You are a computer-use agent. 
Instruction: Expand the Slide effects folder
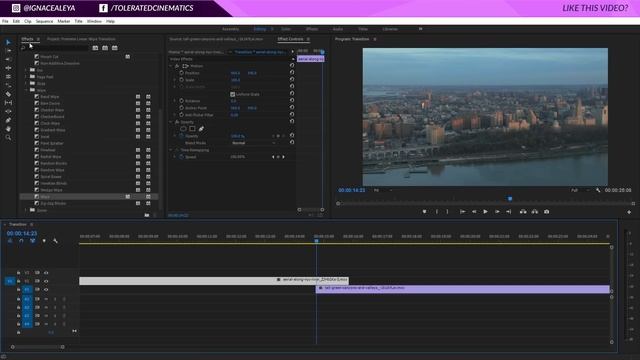[26, 83]
